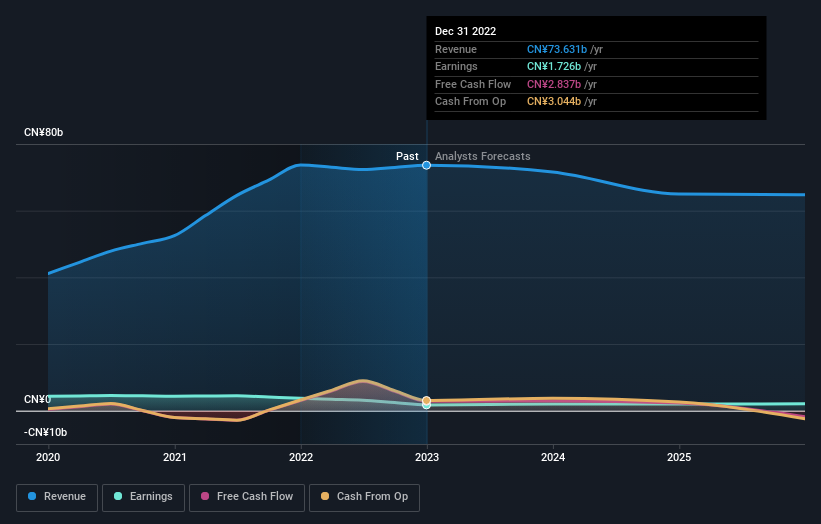Click the cash from op value CN¥3.044b
Screen dimensions: 821x524
tap(554, 102)
